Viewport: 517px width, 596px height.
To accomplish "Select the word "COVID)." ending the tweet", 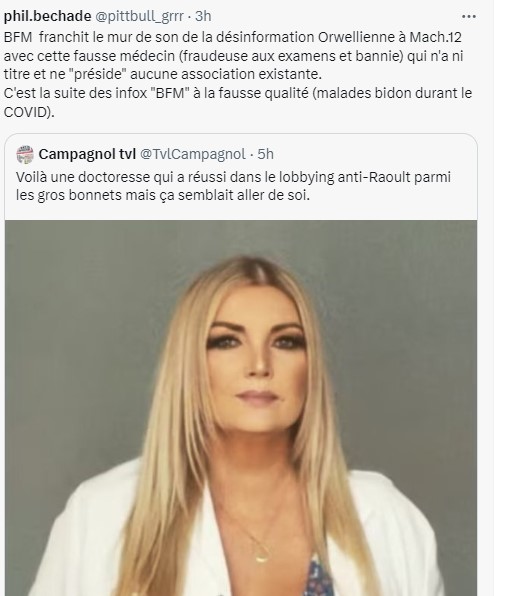I will (x=29, y=112).
